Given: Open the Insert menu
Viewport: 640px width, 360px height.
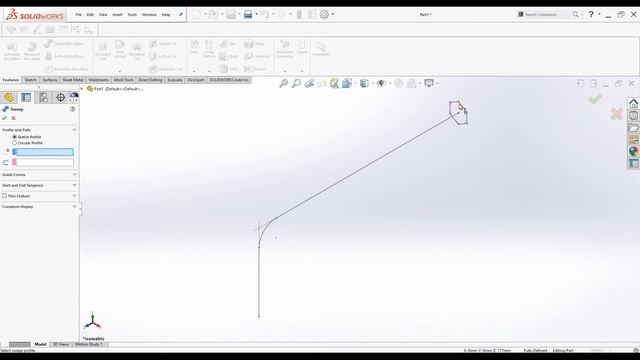Looking at the screenshot, I should (x=118, y=15).
